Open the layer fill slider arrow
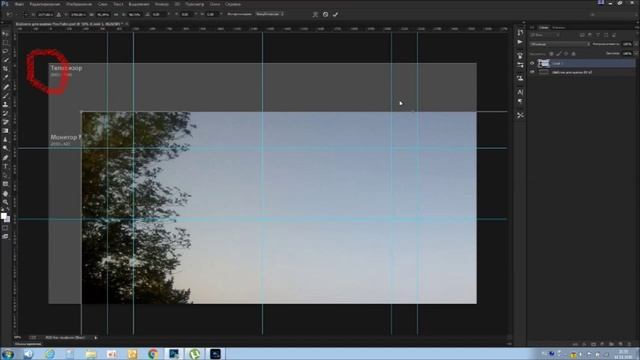 [635, 53]
